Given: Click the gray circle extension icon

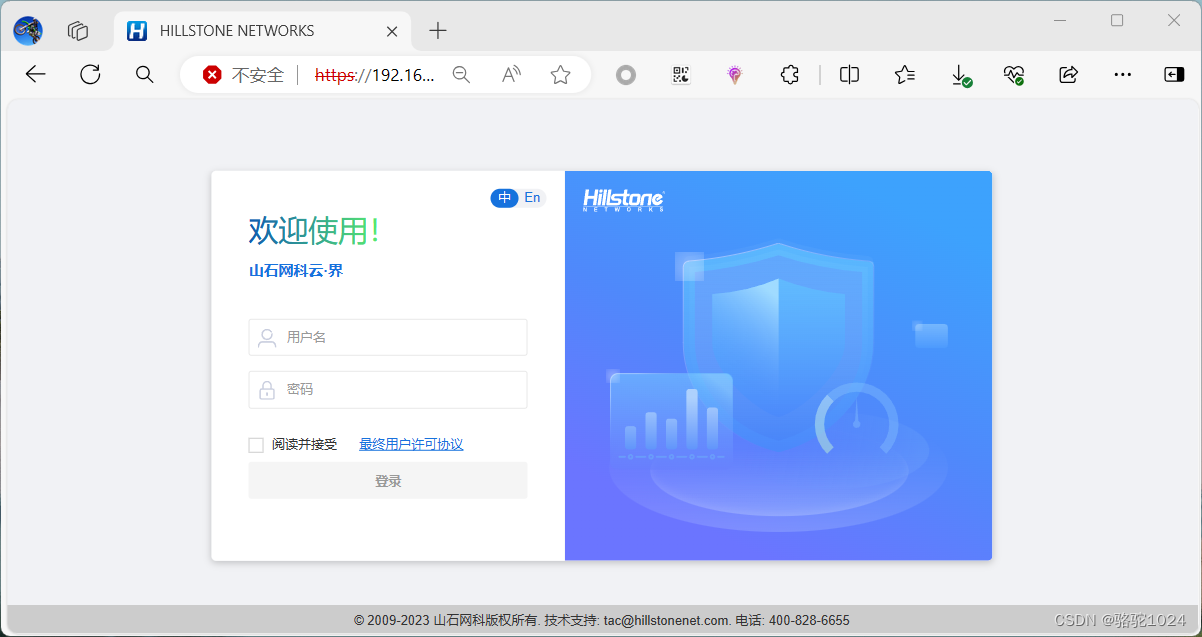Looking at the screenshot, I should (626, 74).
